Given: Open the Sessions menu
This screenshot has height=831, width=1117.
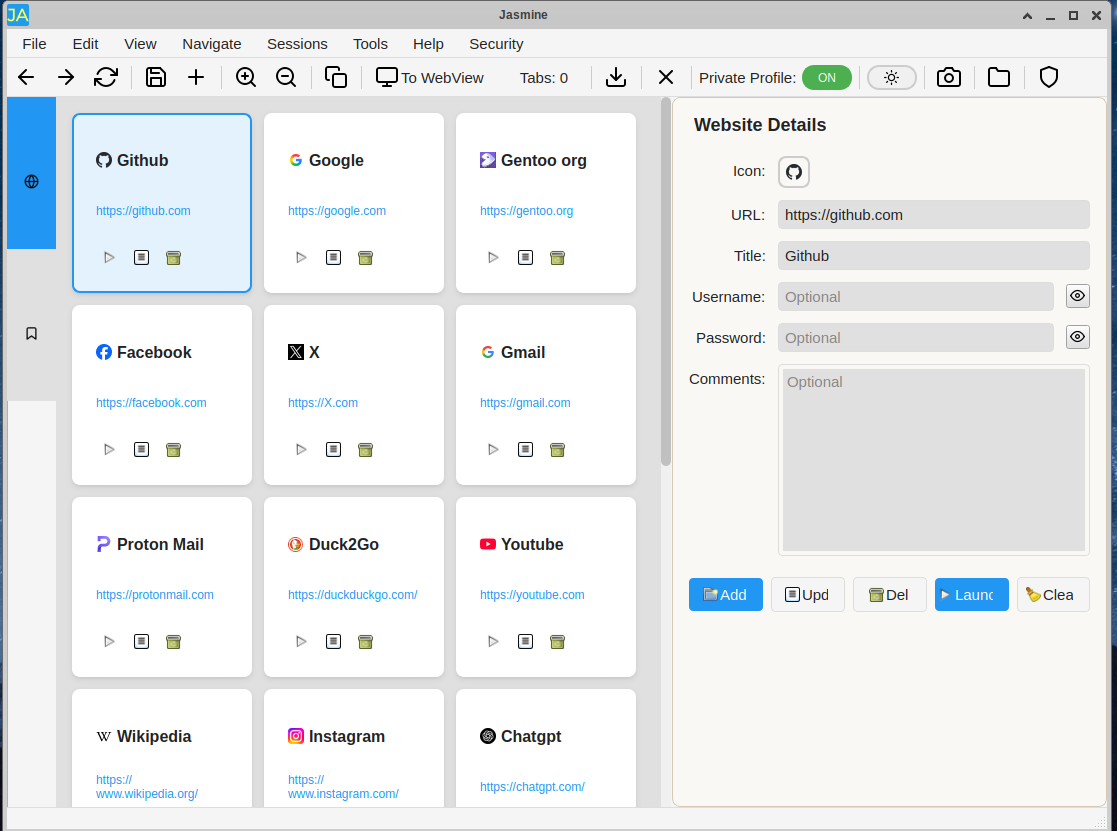Looking at the screenshot, I should (297, 43).
